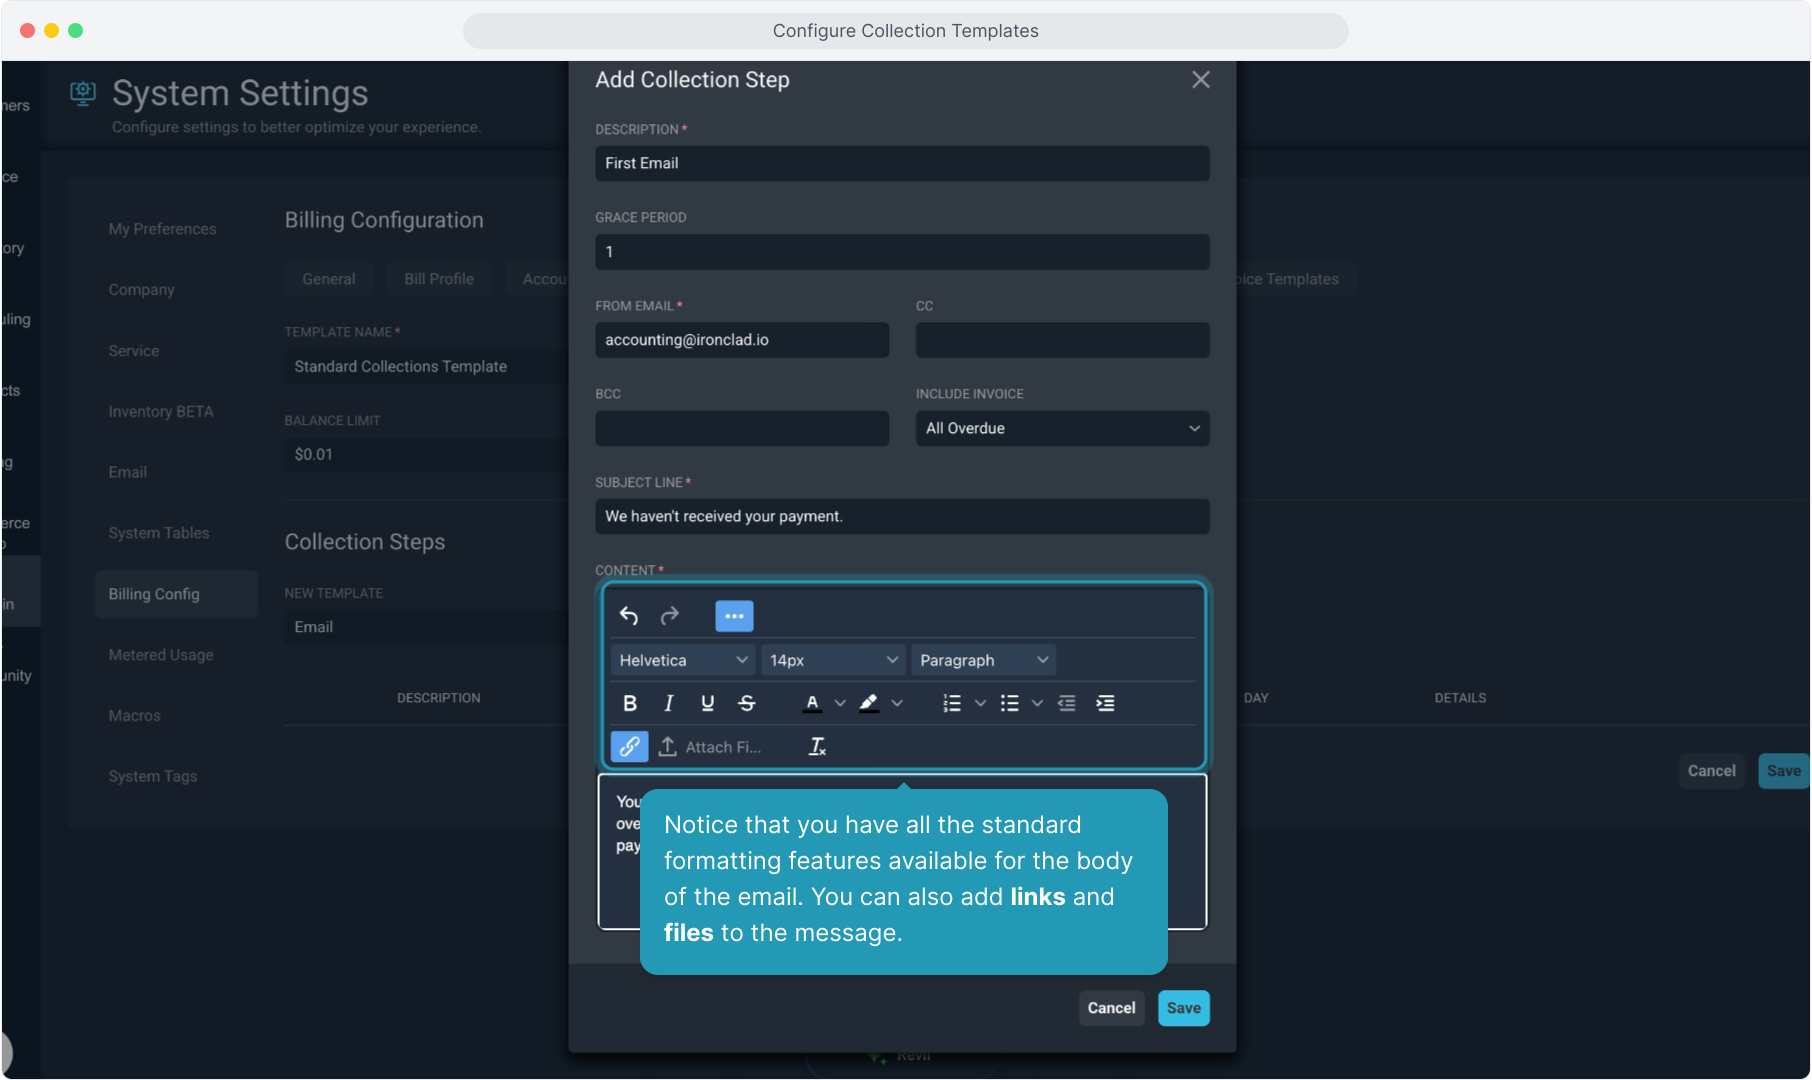
Task: Insert a link with the link icon
Action: coord(630,747)
